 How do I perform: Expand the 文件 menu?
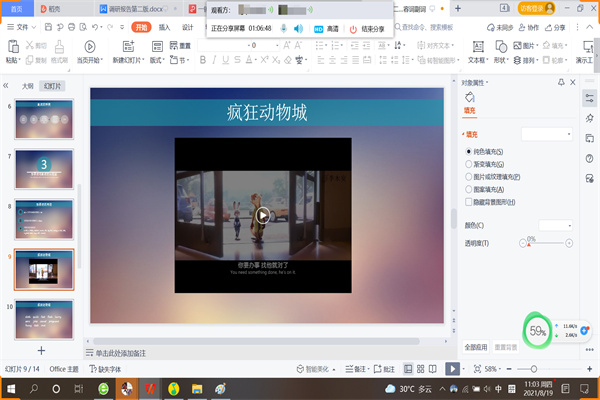pos(17,27)
